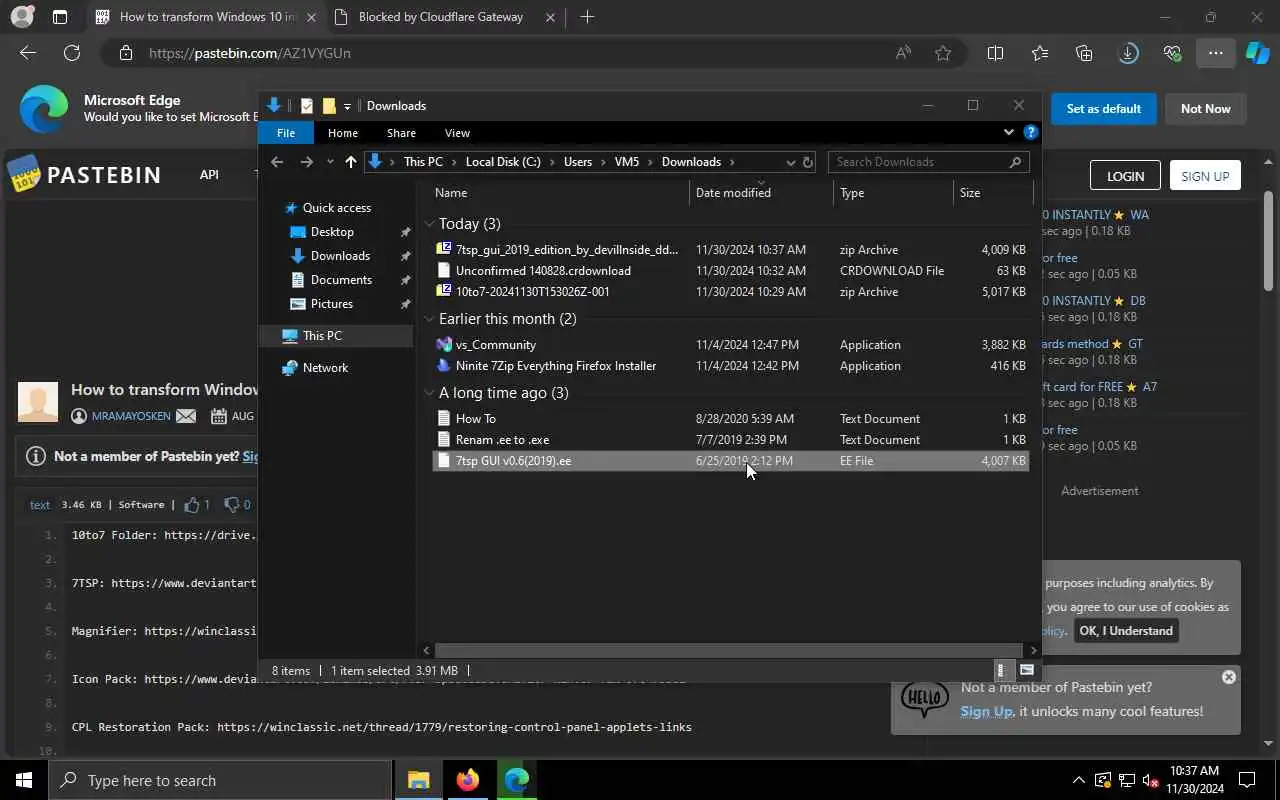The image size is (1280, 800).
Task: Click OK, I Understand cookie button
Action: (x=1126, y=631)
